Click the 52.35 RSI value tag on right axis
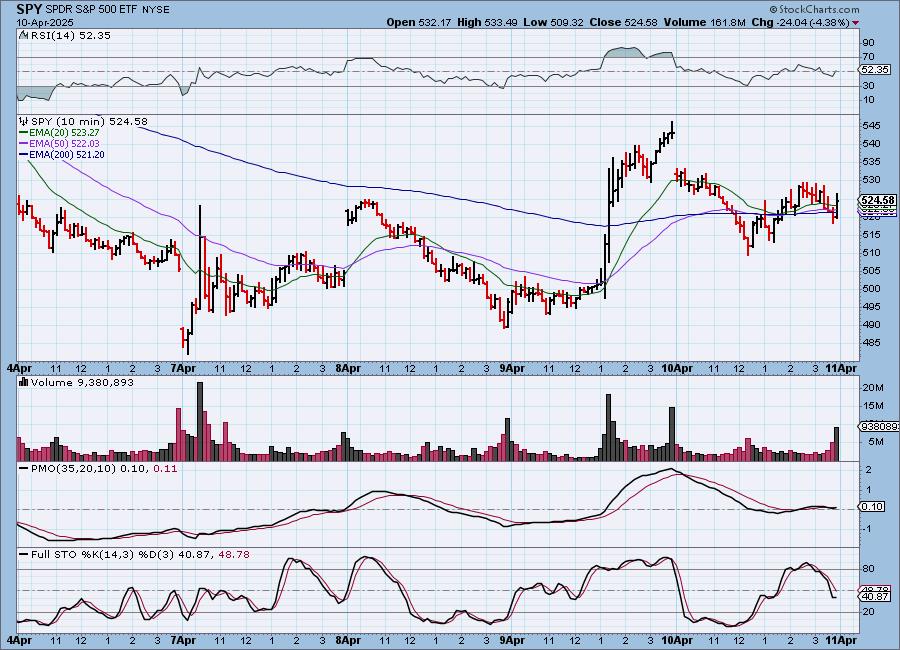The width and height of the screenshot is (900, 650). 876,69
